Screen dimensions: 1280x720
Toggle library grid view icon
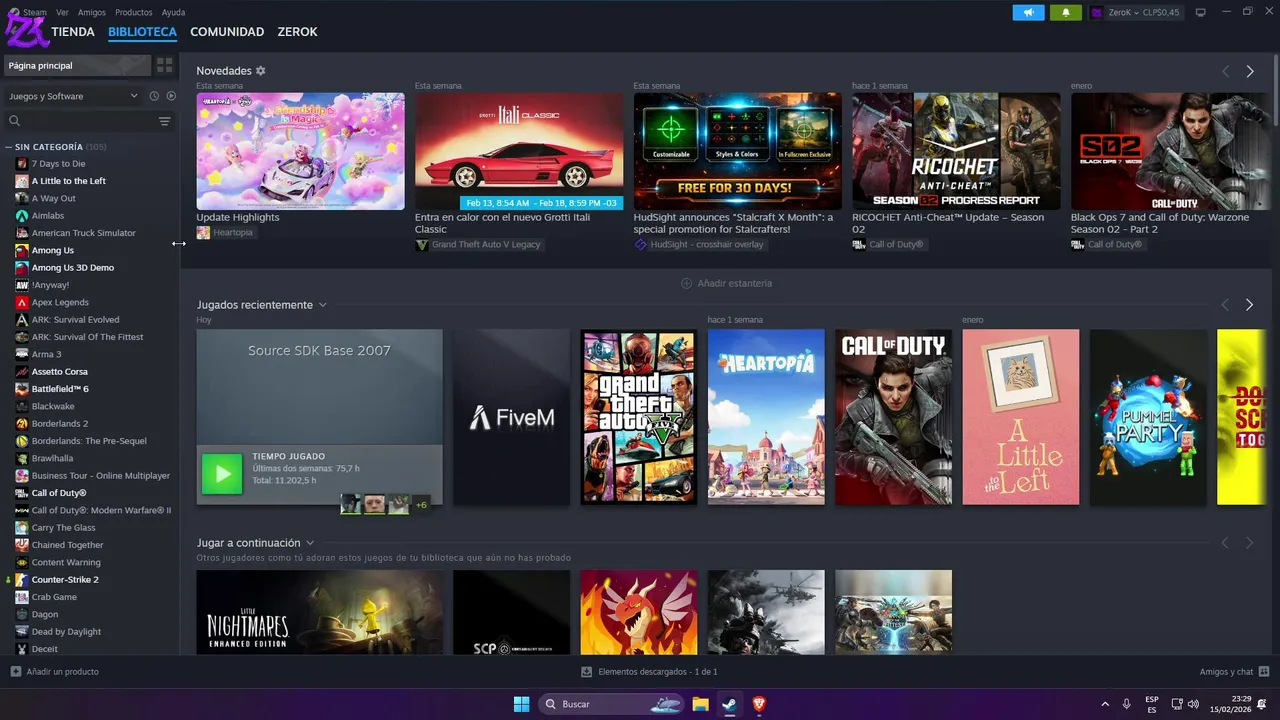tap(165, 65)
